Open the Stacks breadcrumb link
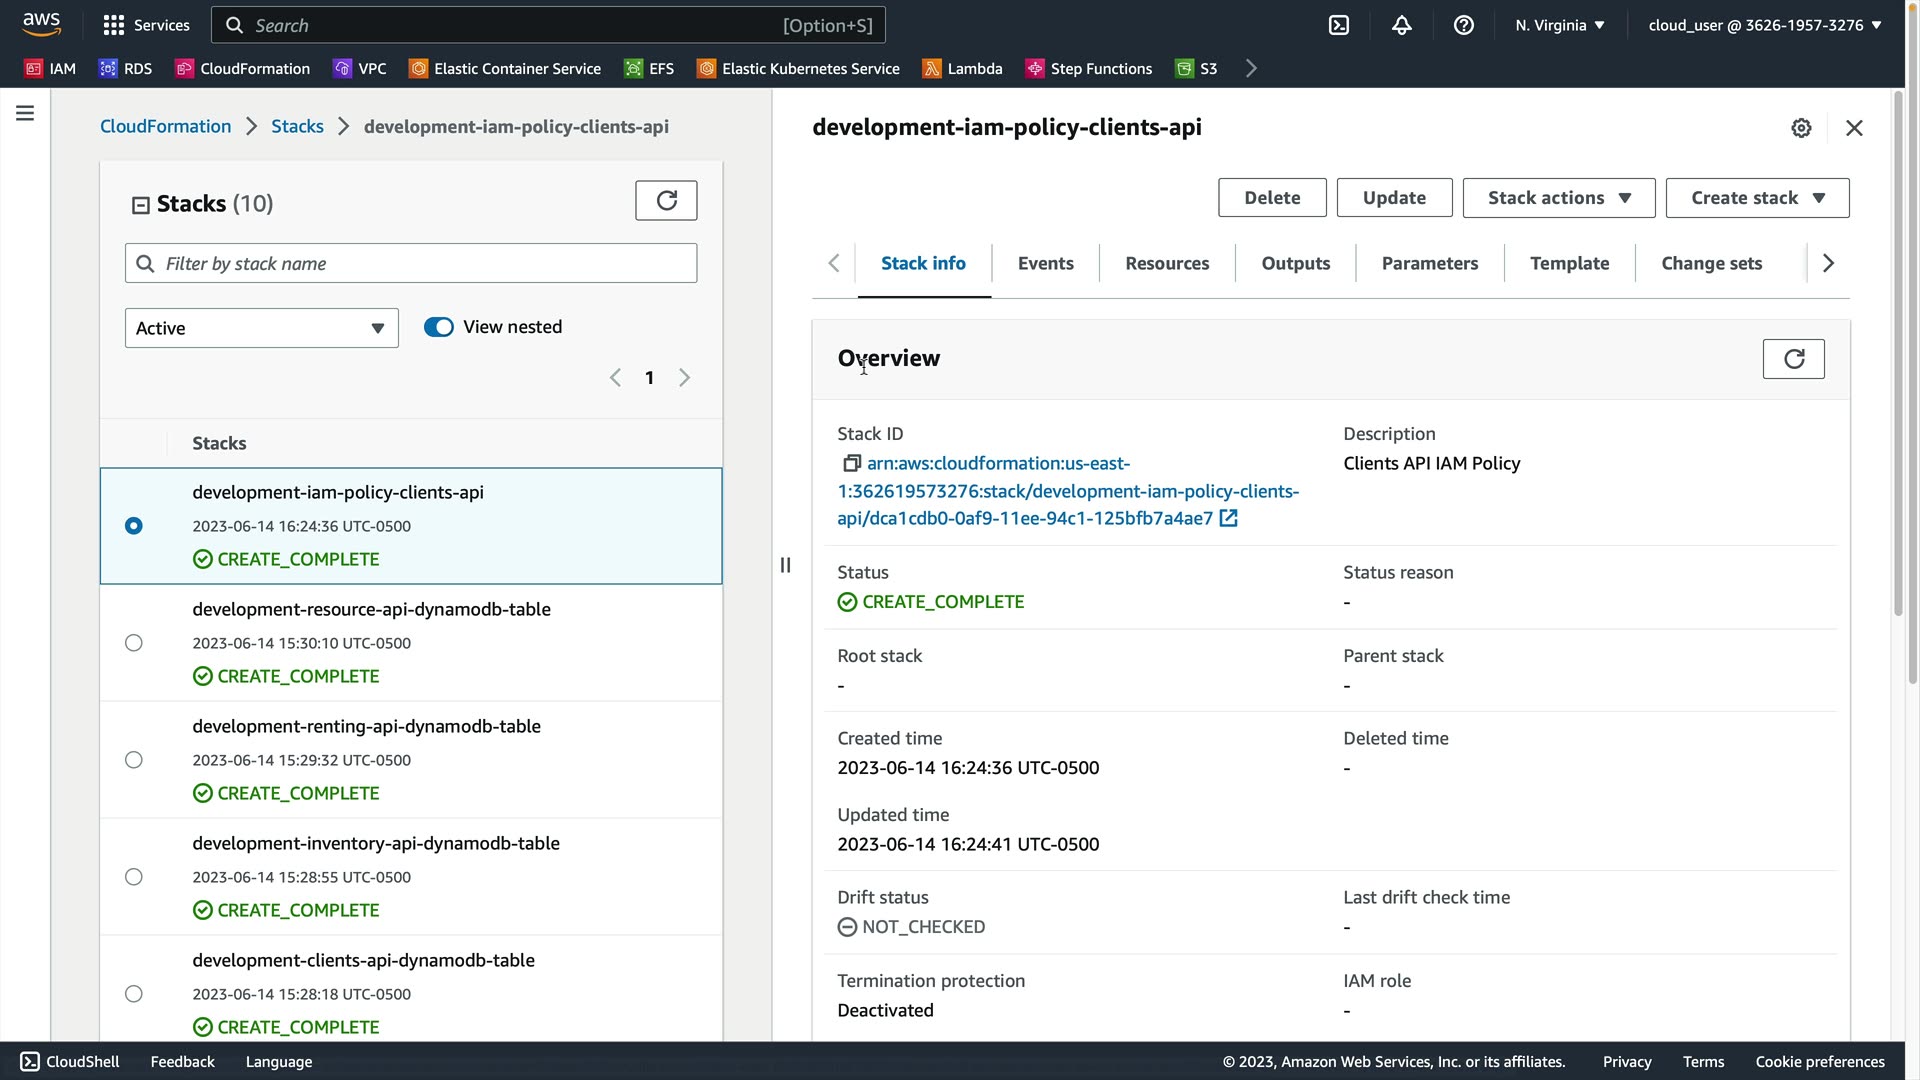 click(297, 126)
